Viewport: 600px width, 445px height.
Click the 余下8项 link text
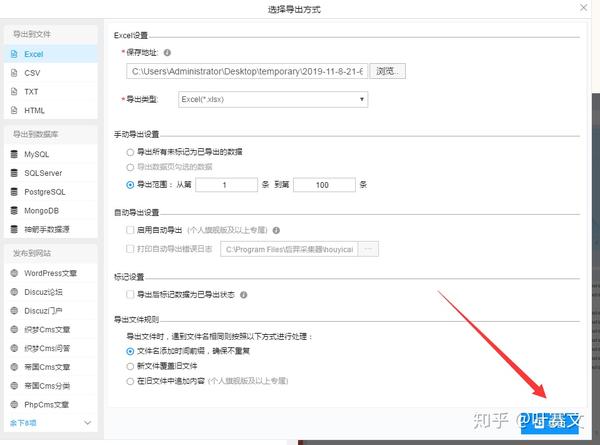(x=23, y=423)
